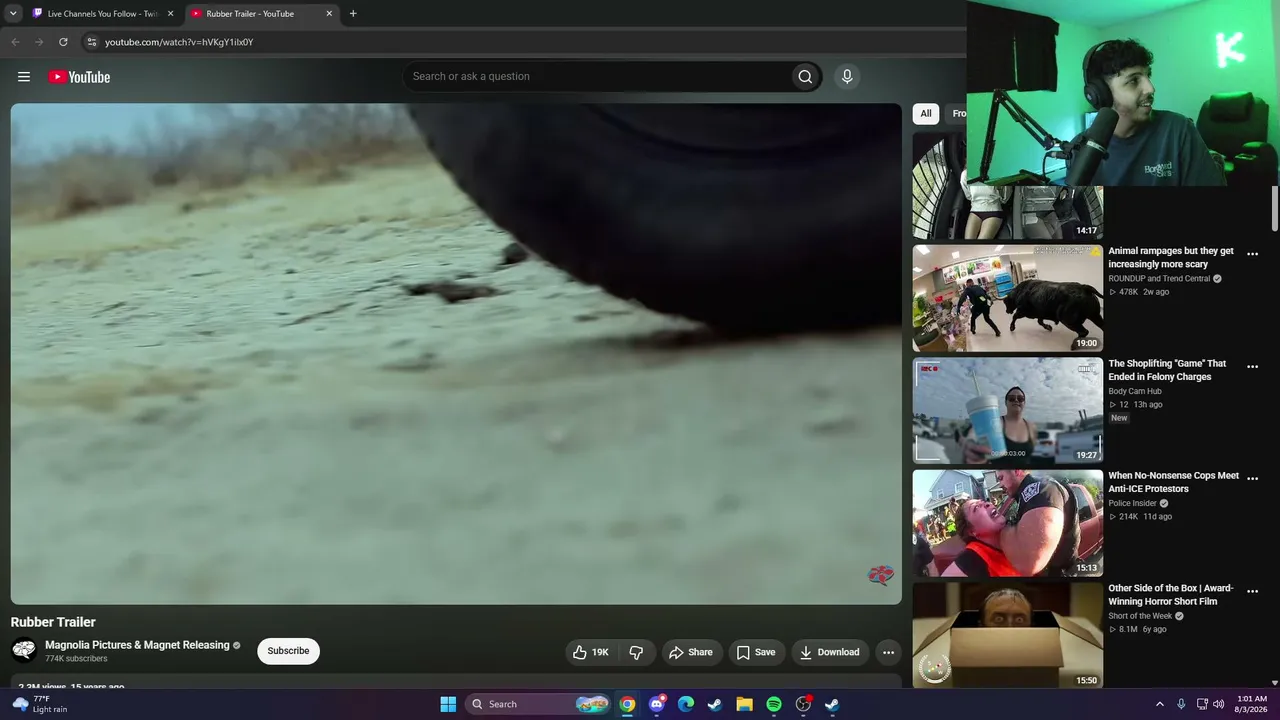Open options for Other Side of the Box
Viewport: 1280px width, 720px height.
(1252, 592)
